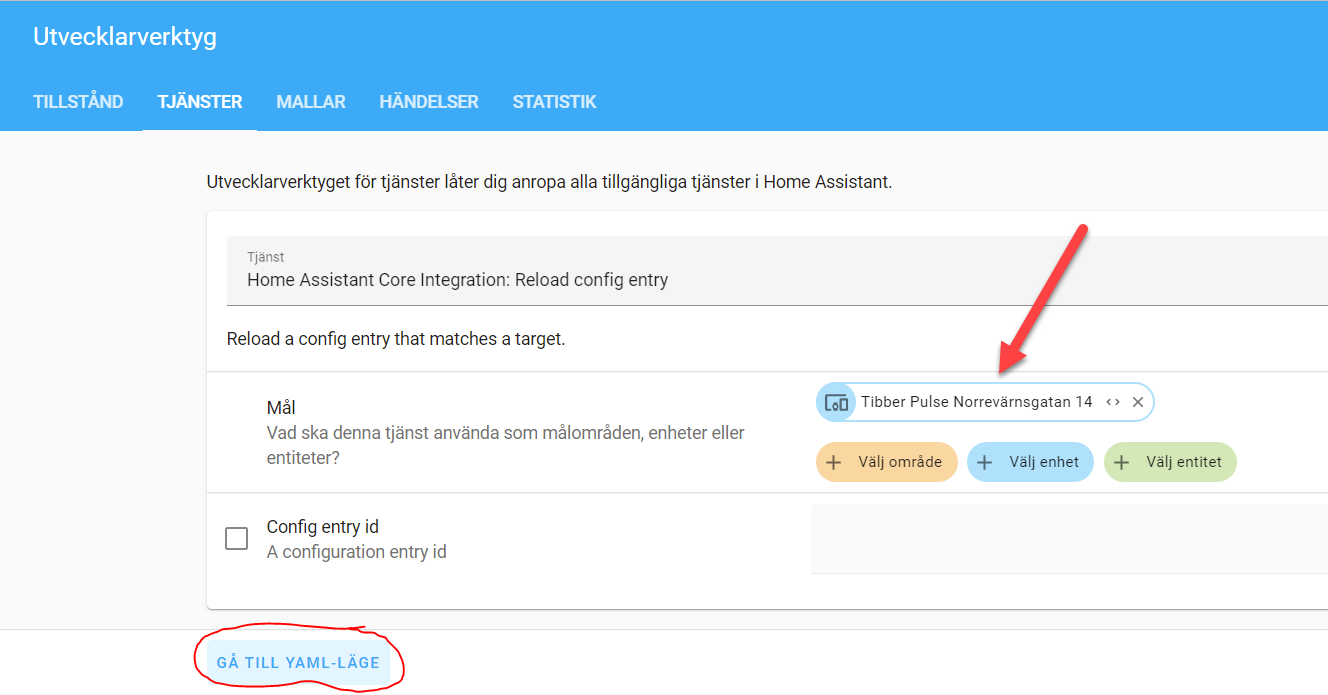The height and width of the screenshot is (695, 1328).
Task: Click the Välj område button
Action: pyautogui.click(x=887, y=463)
